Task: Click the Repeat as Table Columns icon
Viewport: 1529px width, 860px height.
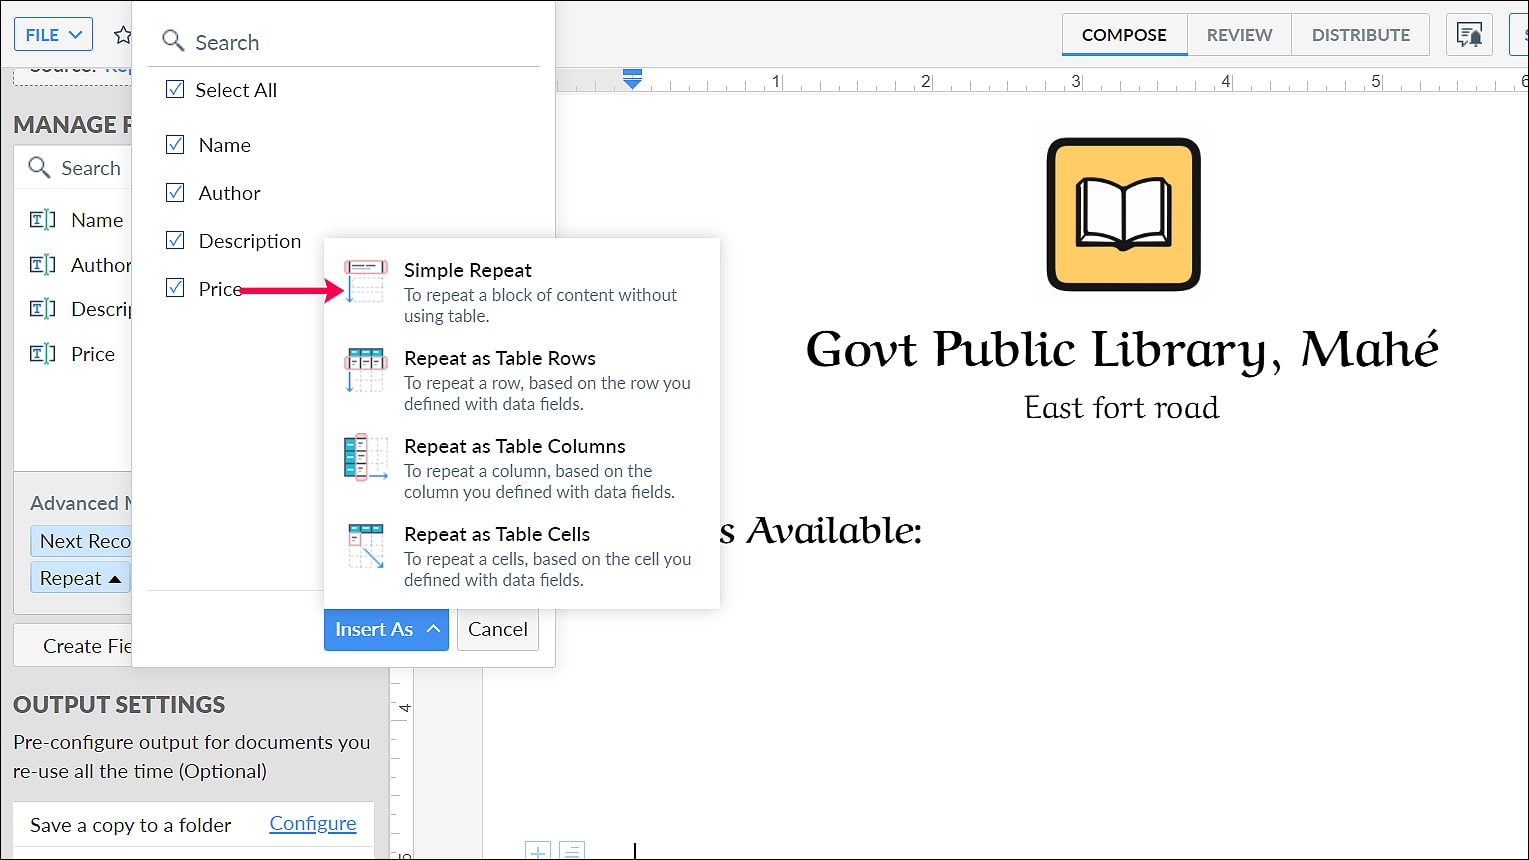Action: (x=365, y=458)
